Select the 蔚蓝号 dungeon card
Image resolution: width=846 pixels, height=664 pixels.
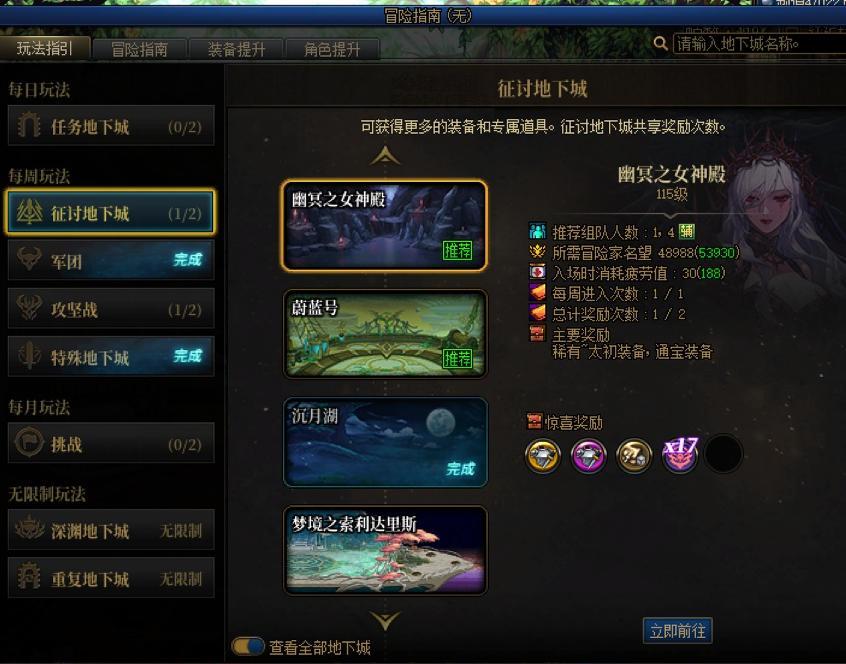[x=385, y=333]
